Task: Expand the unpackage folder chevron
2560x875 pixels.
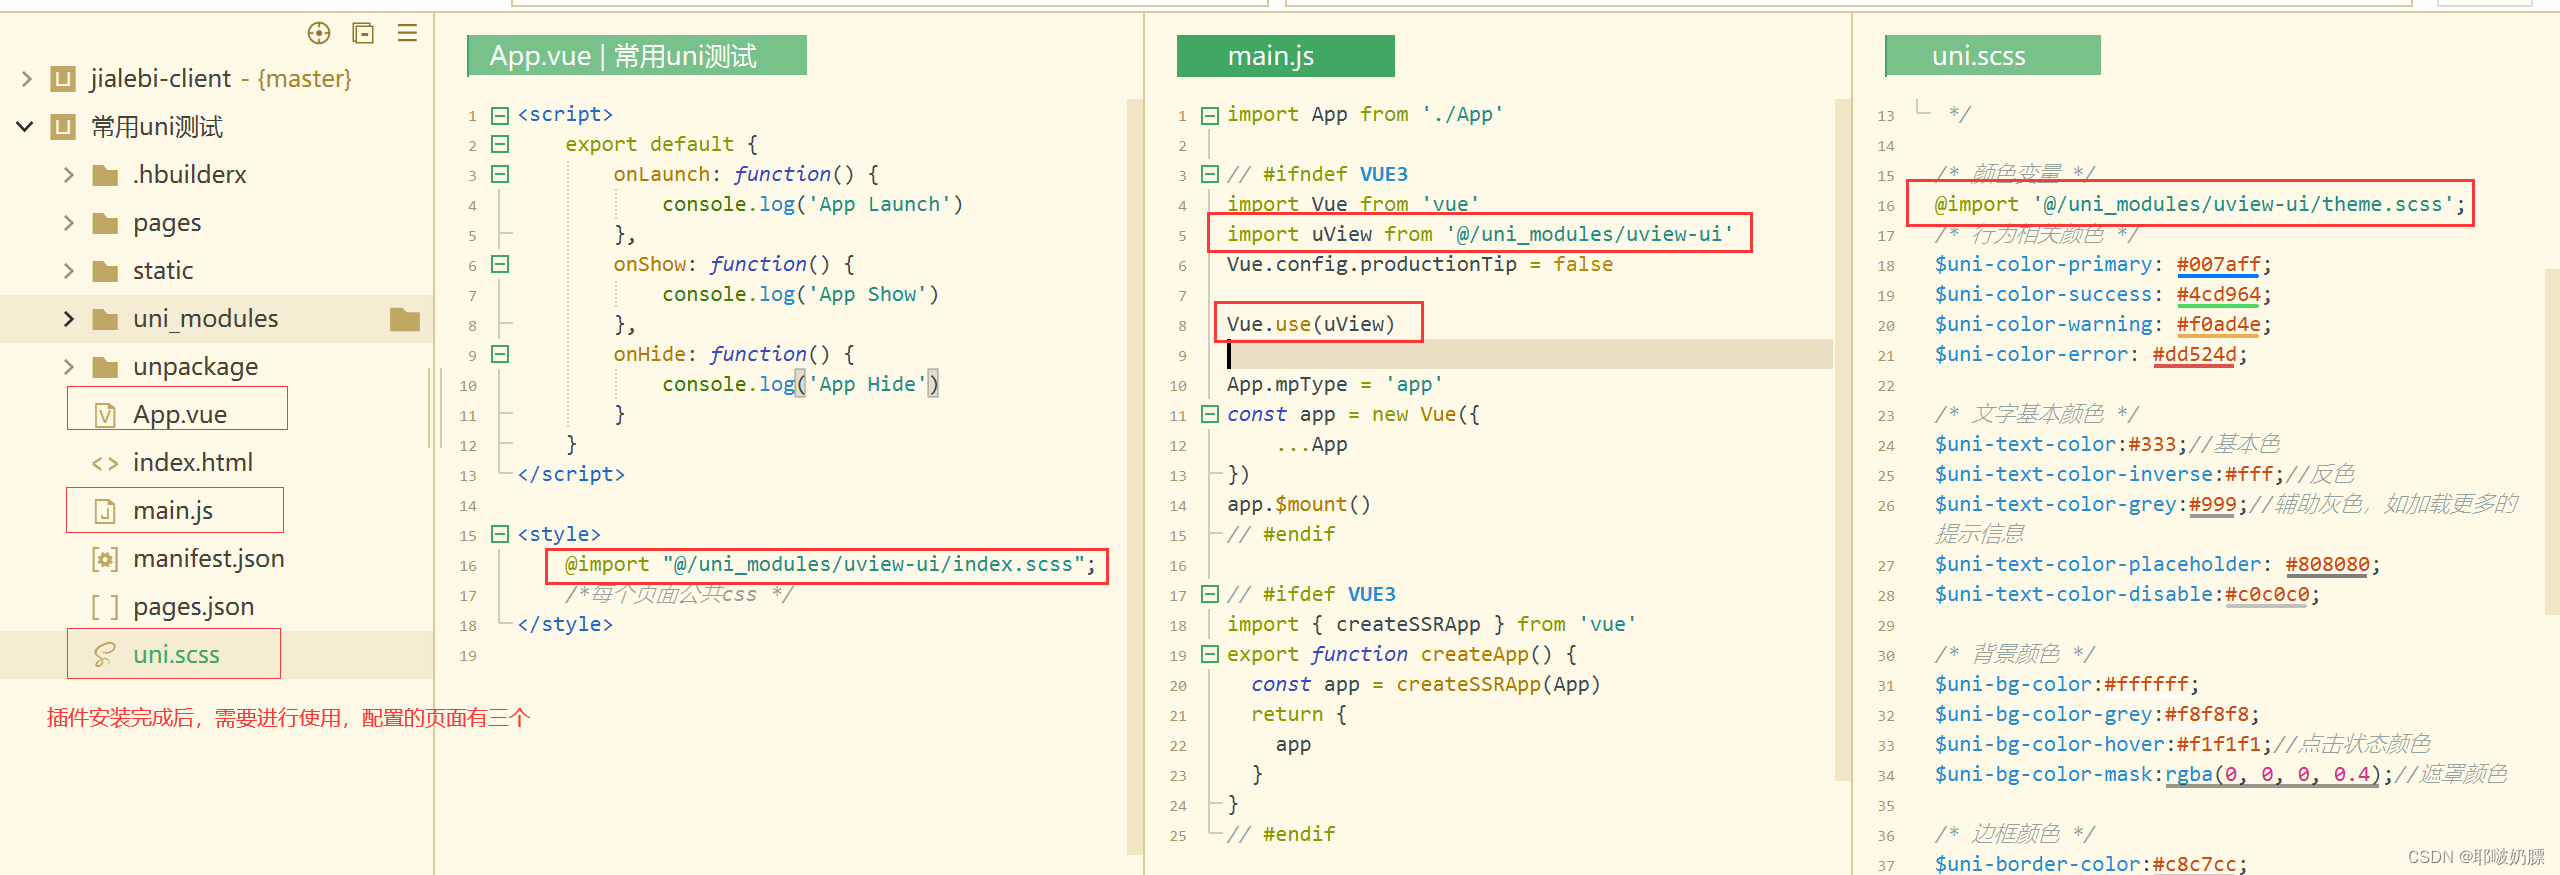Action: [x=69, y=367]
